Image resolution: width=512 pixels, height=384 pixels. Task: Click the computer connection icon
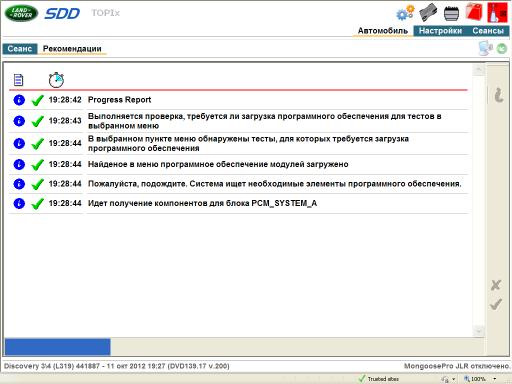coord(485,48)
